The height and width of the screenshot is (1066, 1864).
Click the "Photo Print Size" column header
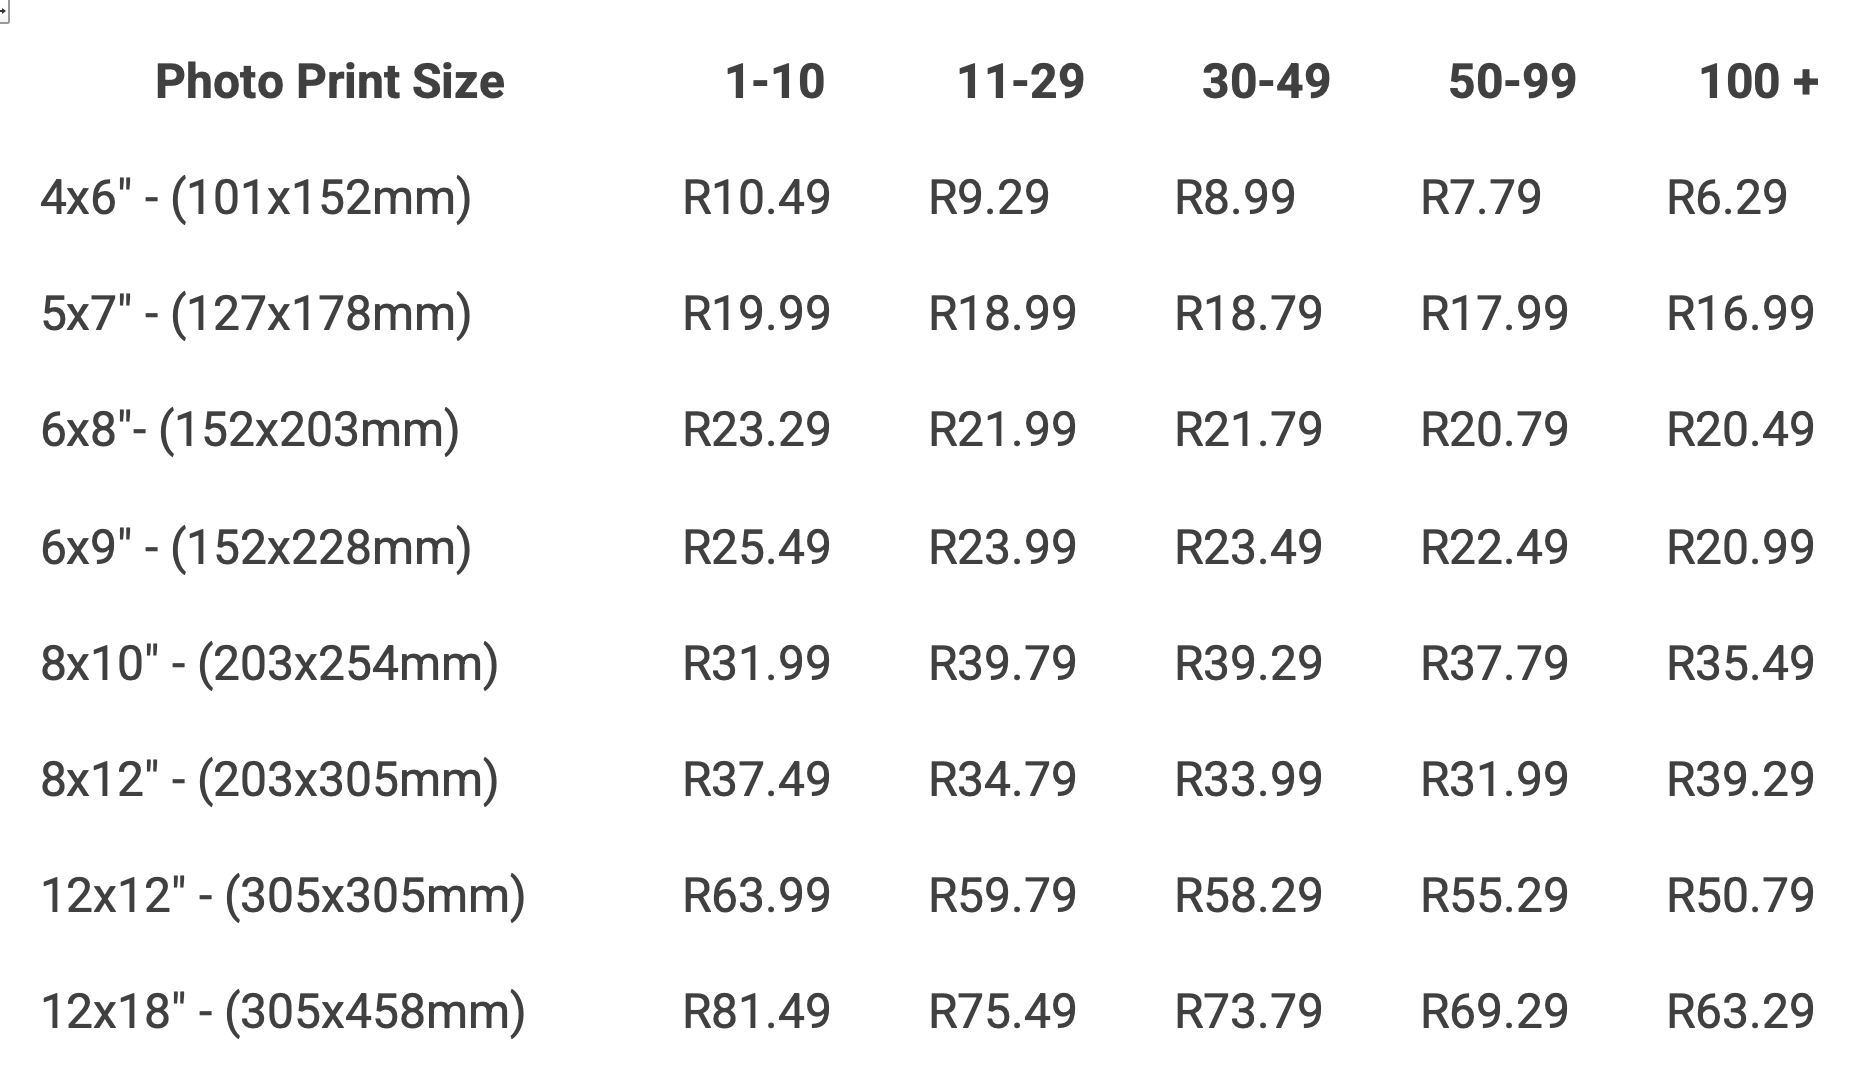[329, 81]
